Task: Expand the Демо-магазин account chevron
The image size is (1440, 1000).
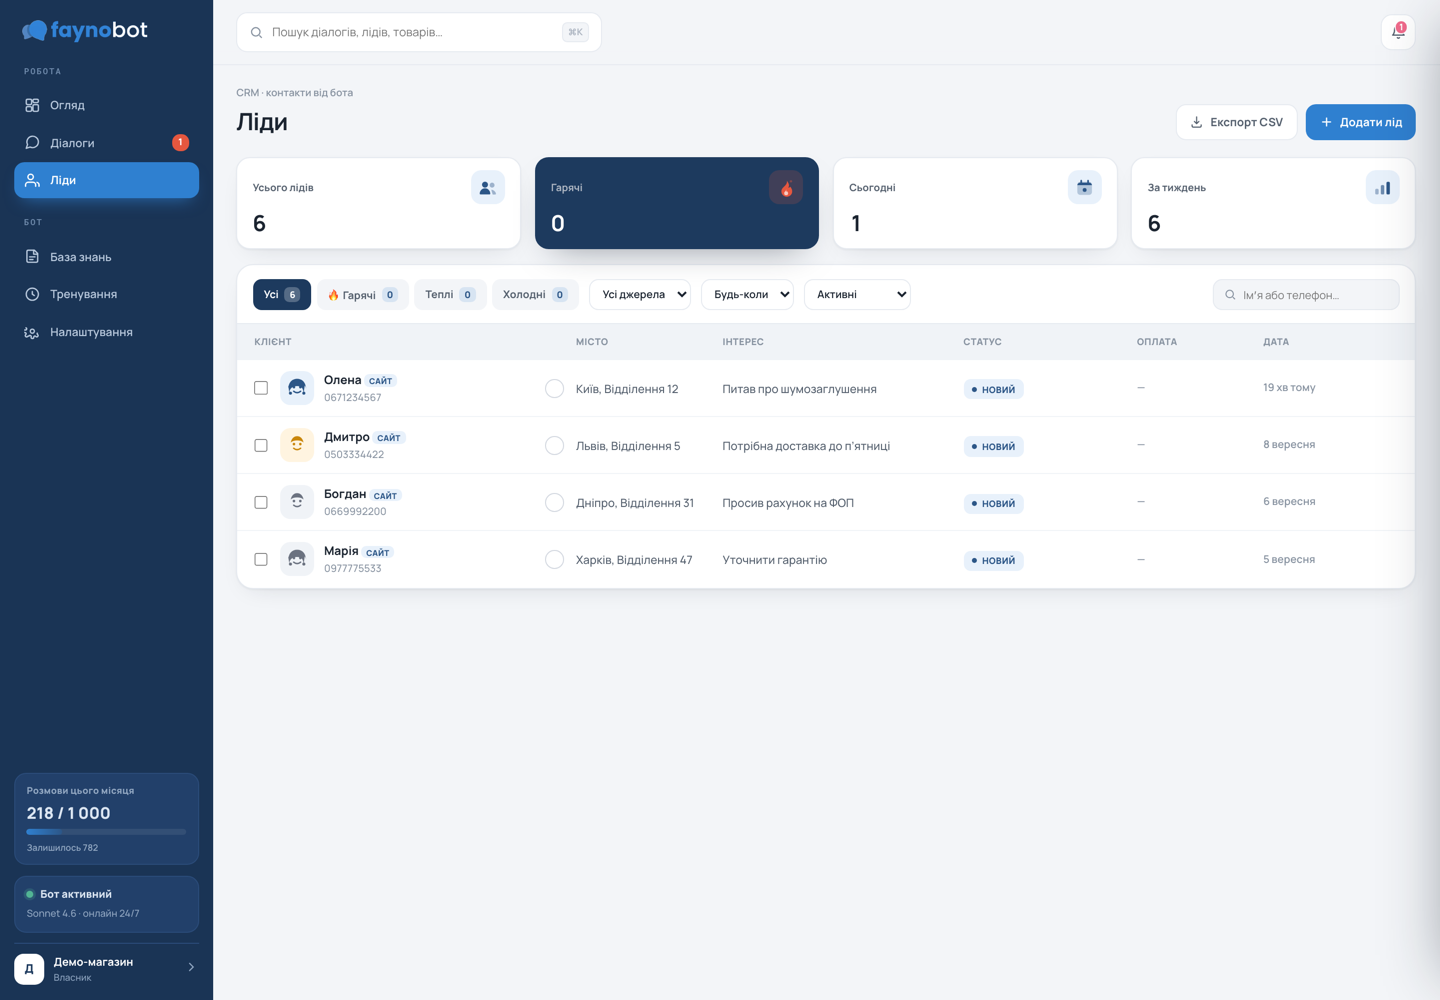Action: [191, 967]
